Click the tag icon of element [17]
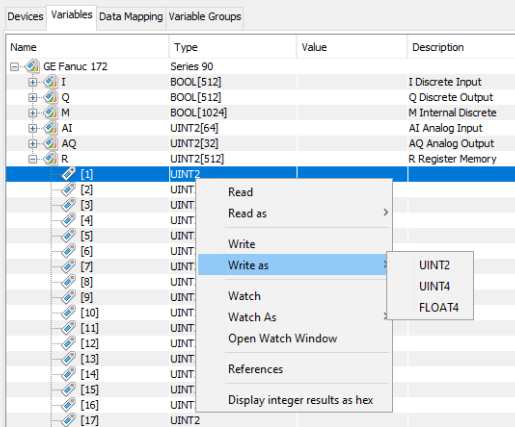This screenshot has height=427, width=515. coord(69,420)
